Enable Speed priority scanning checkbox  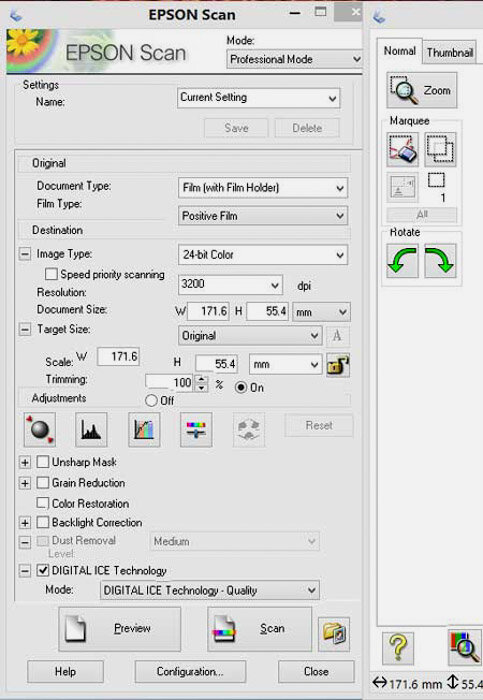click(51, 274)
